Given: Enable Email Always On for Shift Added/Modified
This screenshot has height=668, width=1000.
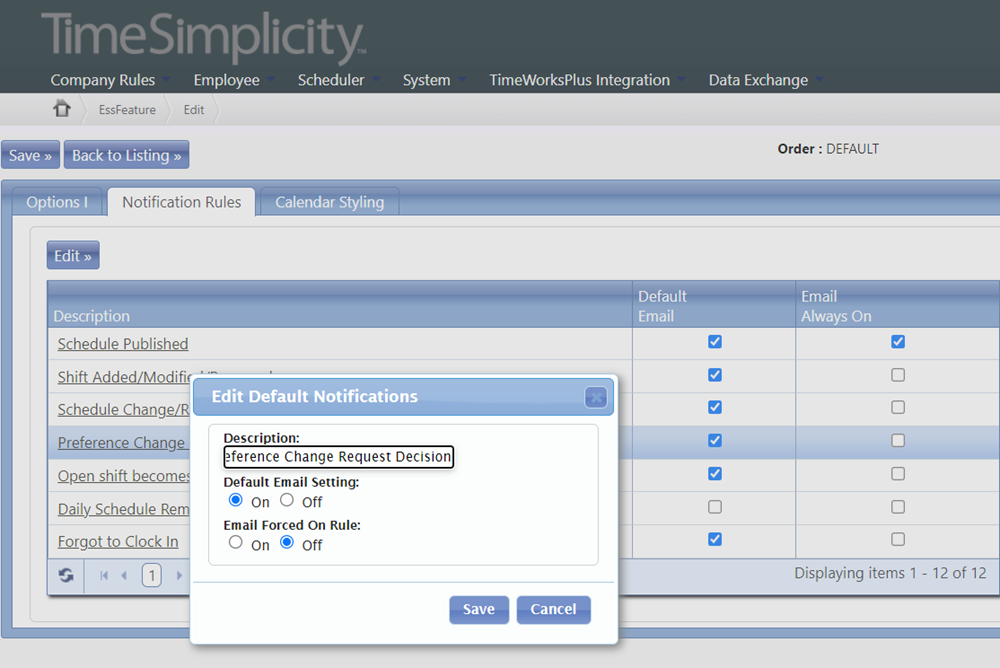Looking at the screenshot, I should pos(898,375).
